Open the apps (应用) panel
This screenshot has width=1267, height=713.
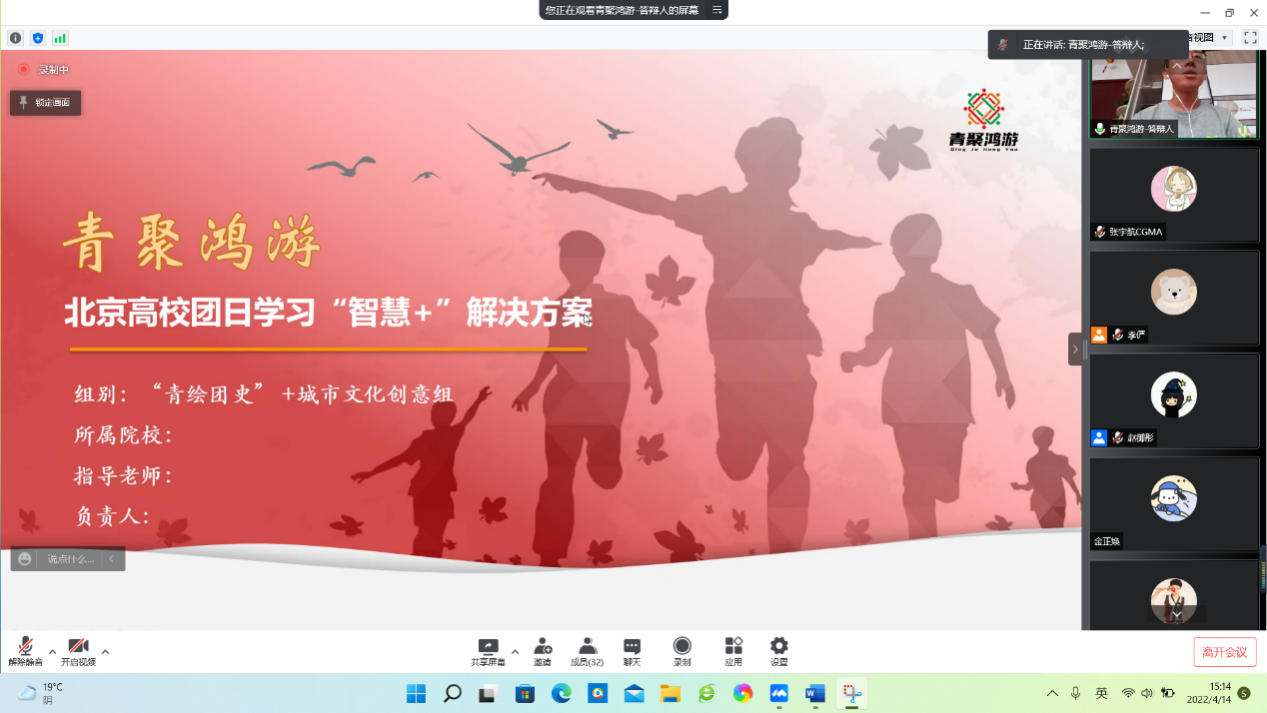tap(733, 651)
